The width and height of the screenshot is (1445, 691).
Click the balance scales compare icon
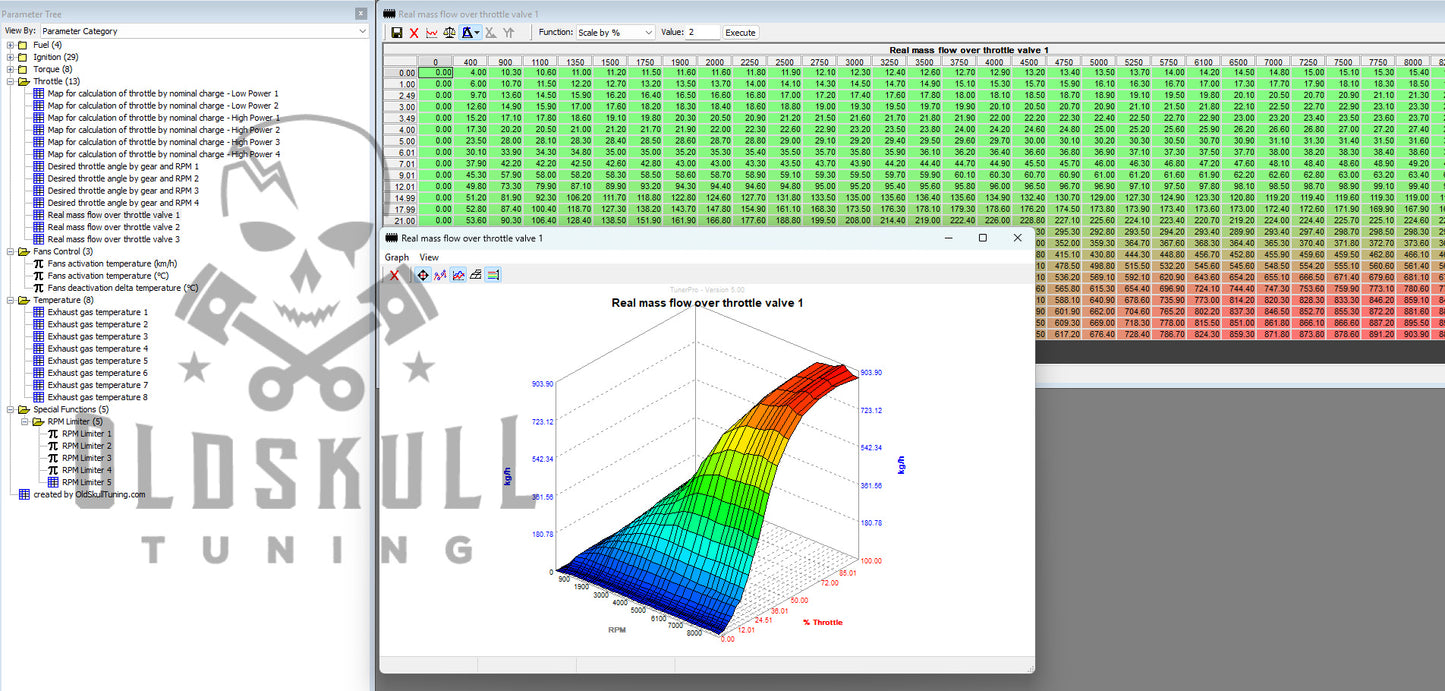click(449, 33)
